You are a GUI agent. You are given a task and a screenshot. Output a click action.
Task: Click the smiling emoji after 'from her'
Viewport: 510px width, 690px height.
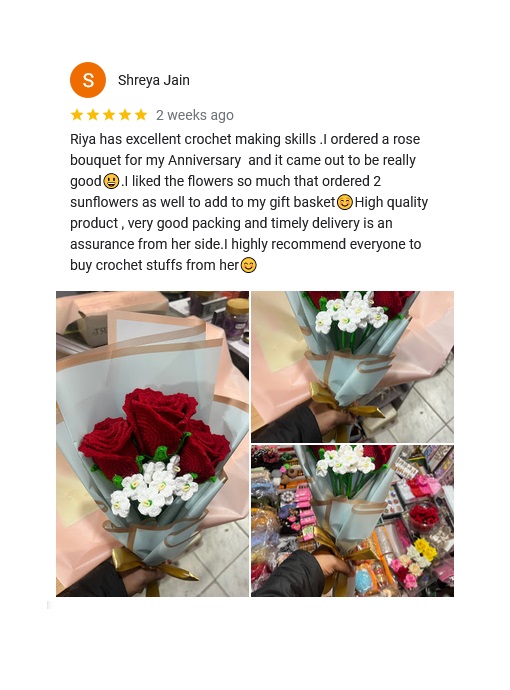point(249,265)
